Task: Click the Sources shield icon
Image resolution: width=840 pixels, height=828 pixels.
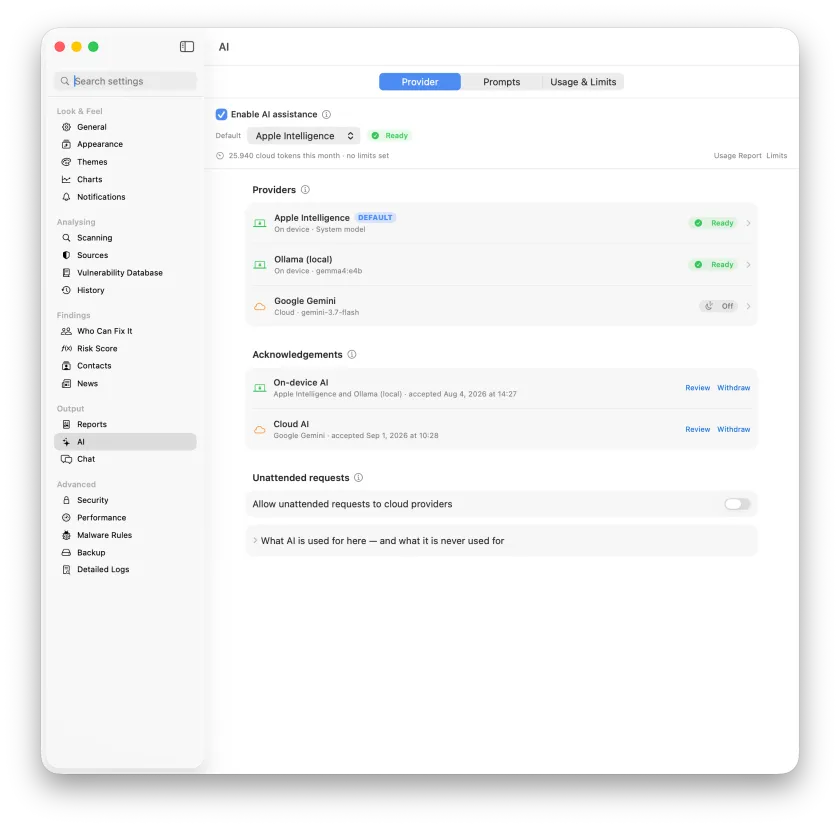Action: 66,255
